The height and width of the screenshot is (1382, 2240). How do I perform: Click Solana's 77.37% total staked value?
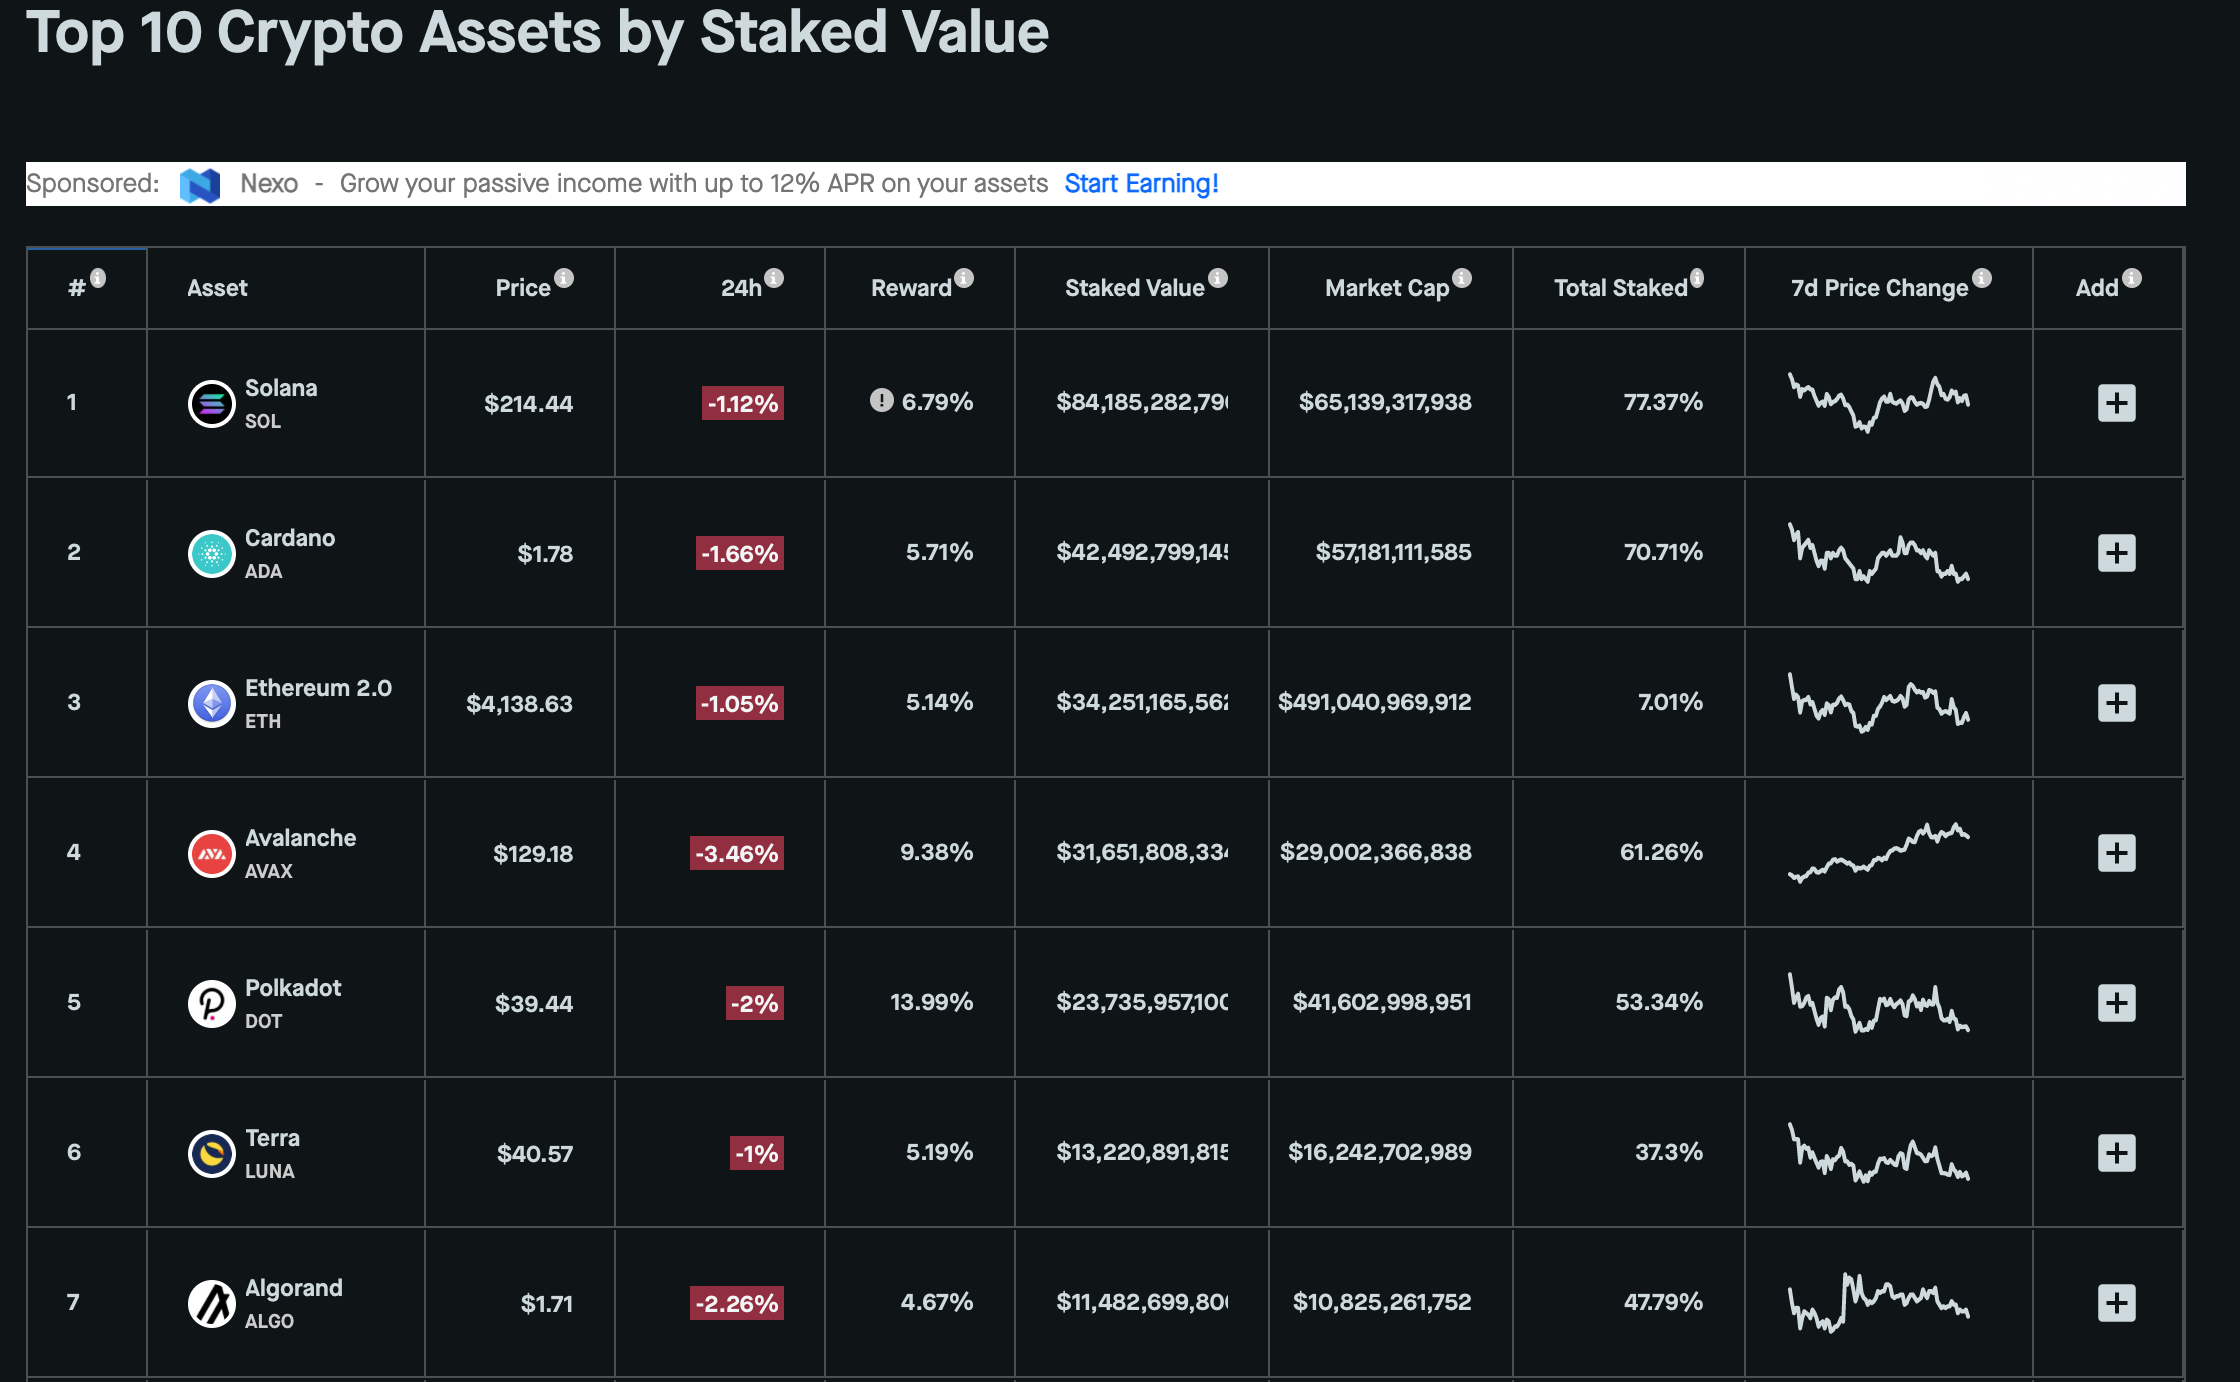[1663, 402]
